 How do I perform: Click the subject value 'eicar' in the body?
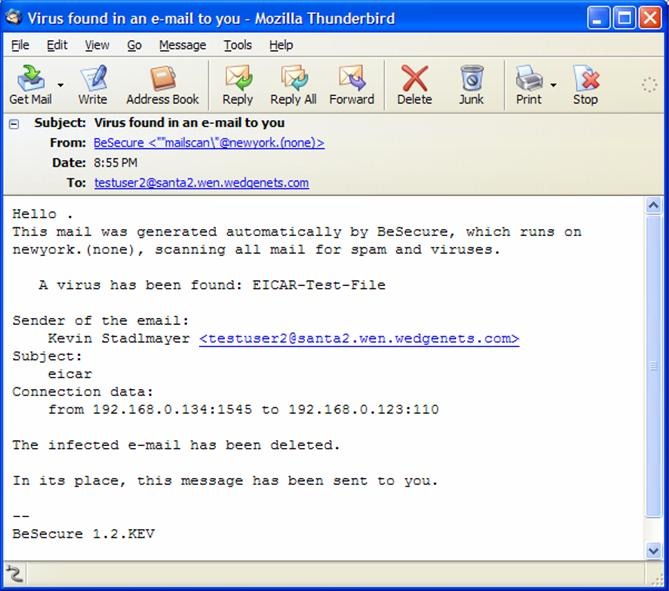click(70, 374)
